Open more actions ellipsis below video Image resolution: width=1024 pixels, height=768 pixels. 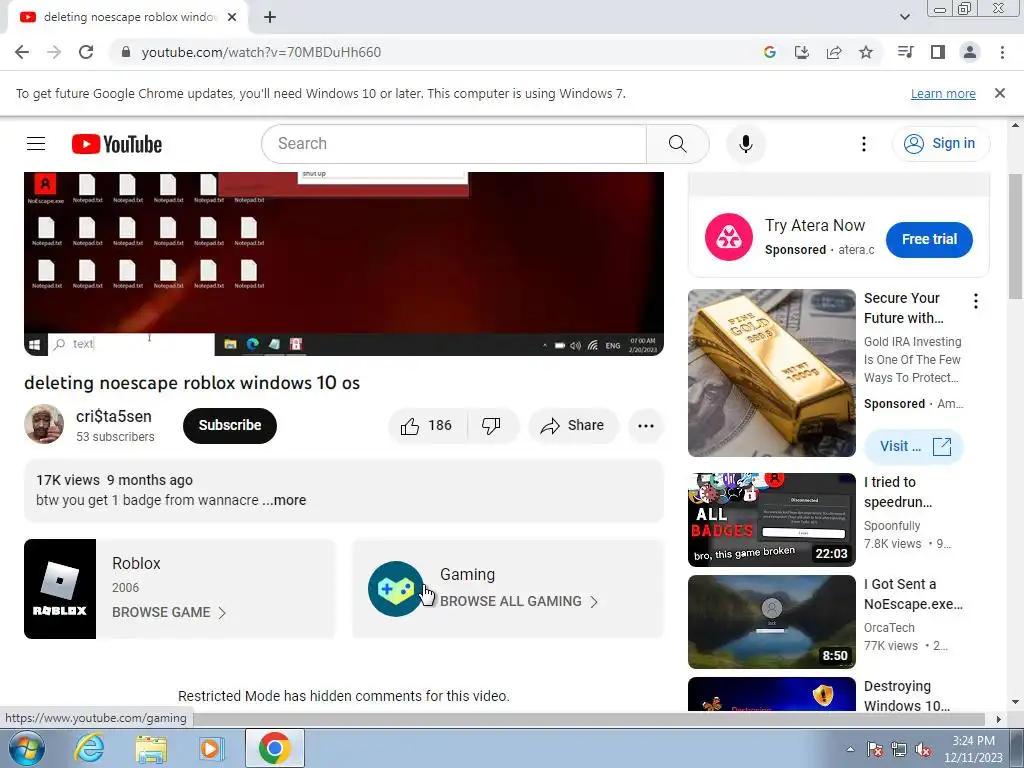pos(646,426)
